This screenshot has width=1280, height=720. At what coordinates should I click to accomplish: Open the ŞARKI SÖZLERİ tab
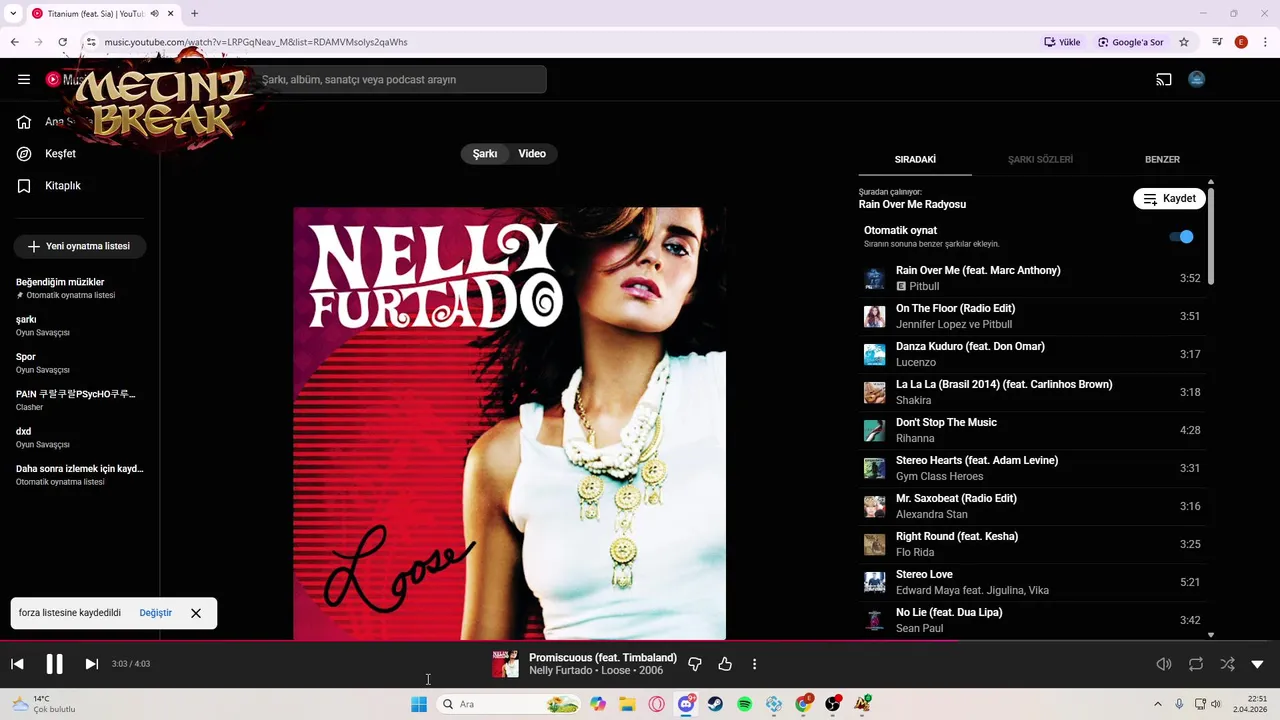pos(1040,160)
